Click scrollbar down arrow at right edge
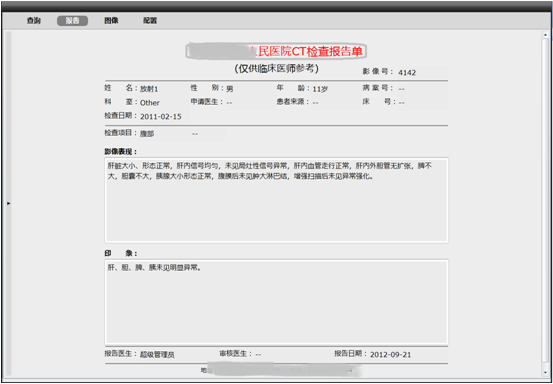 [x=545, y=373]
